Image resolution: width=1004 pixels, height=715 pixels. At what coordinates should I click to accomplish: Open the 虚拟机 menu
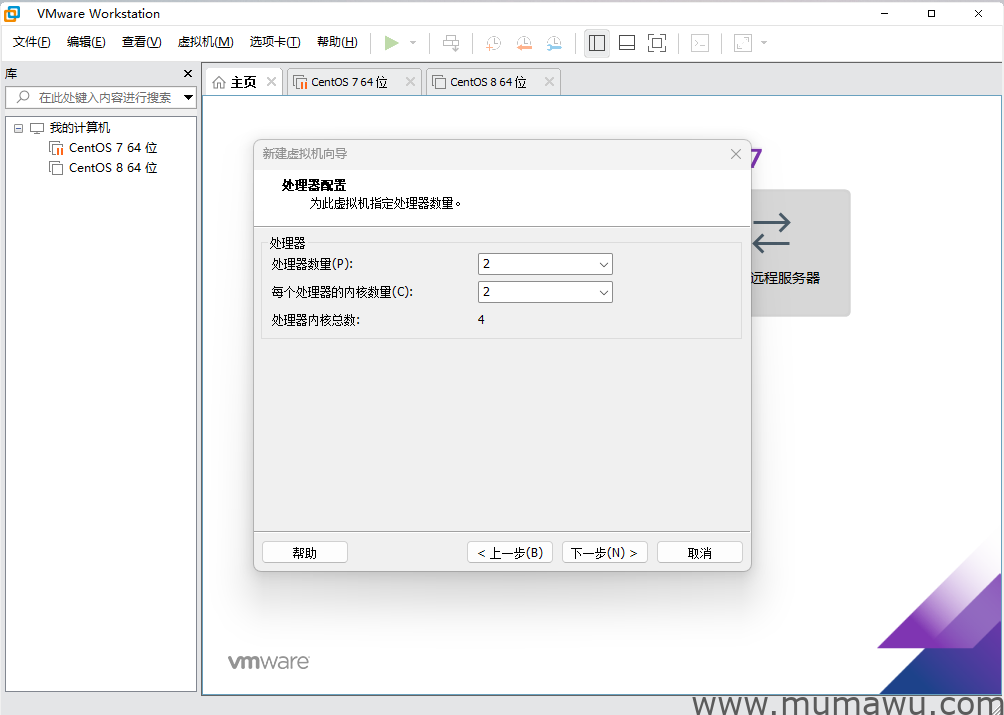coord(205,42)
